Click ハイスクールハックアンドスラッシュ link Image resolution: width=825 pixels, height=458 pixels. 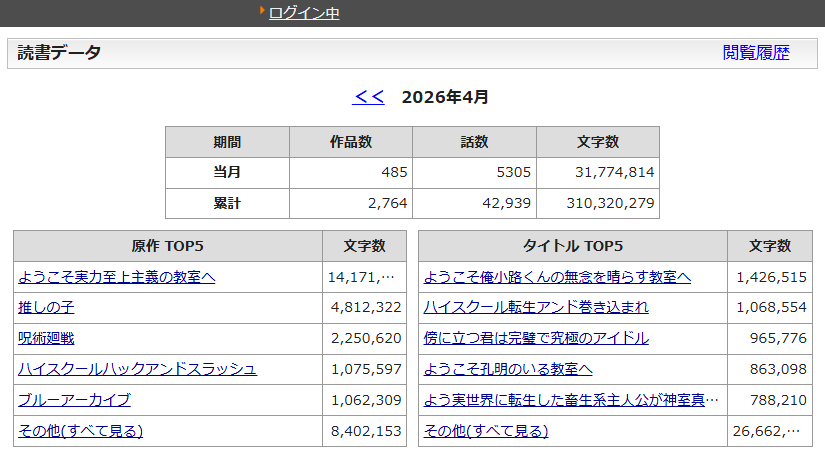(137, 369)
